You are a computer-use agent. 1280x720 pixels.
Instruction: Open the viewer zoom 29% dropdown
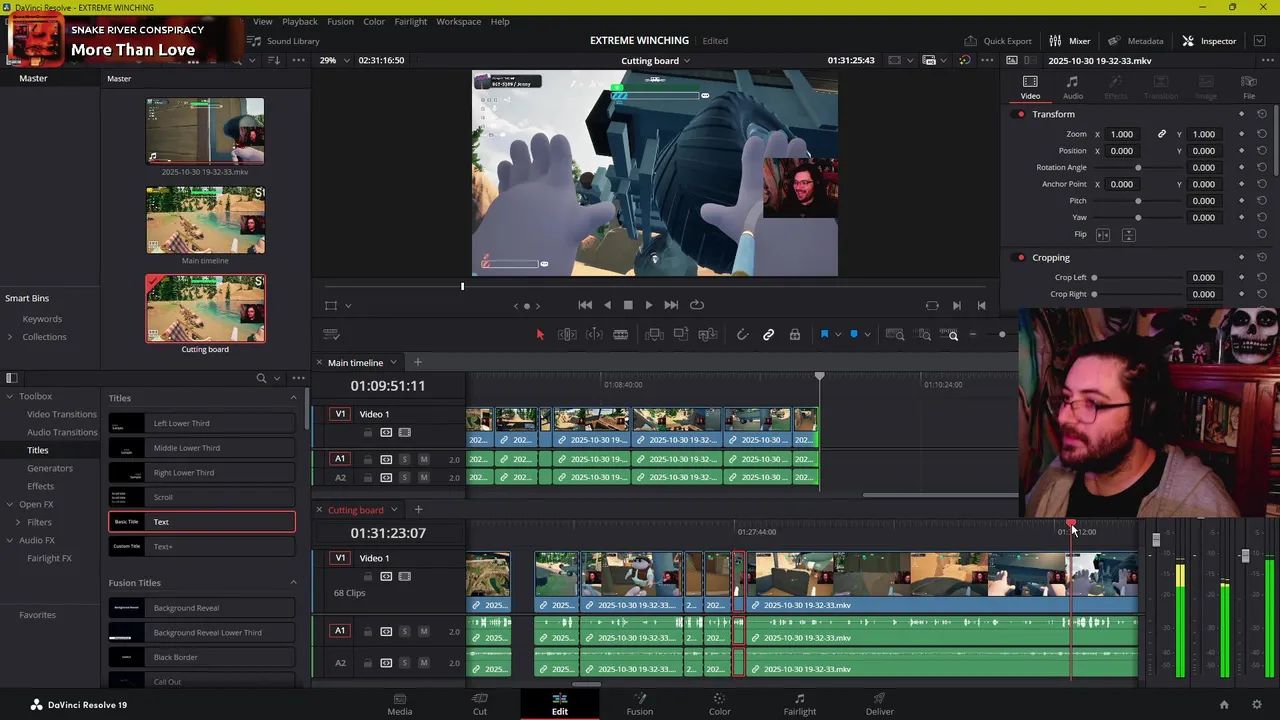[x=334, y=60]
